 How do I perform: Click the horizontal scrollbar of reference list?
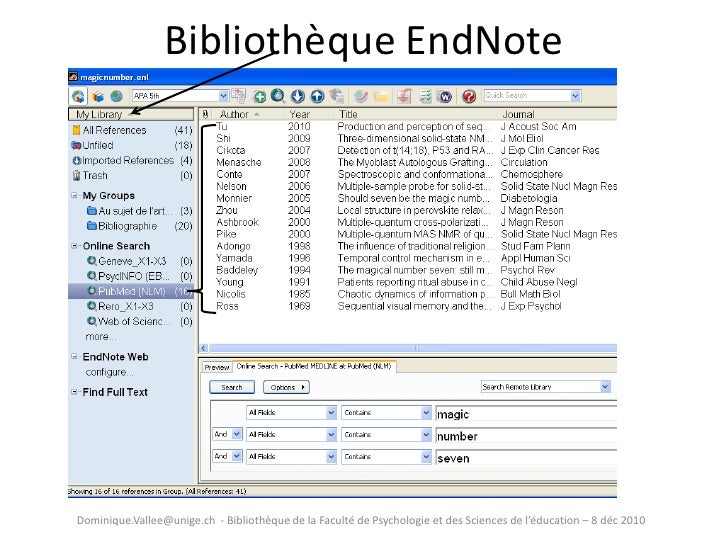click(x=412, y=348)
